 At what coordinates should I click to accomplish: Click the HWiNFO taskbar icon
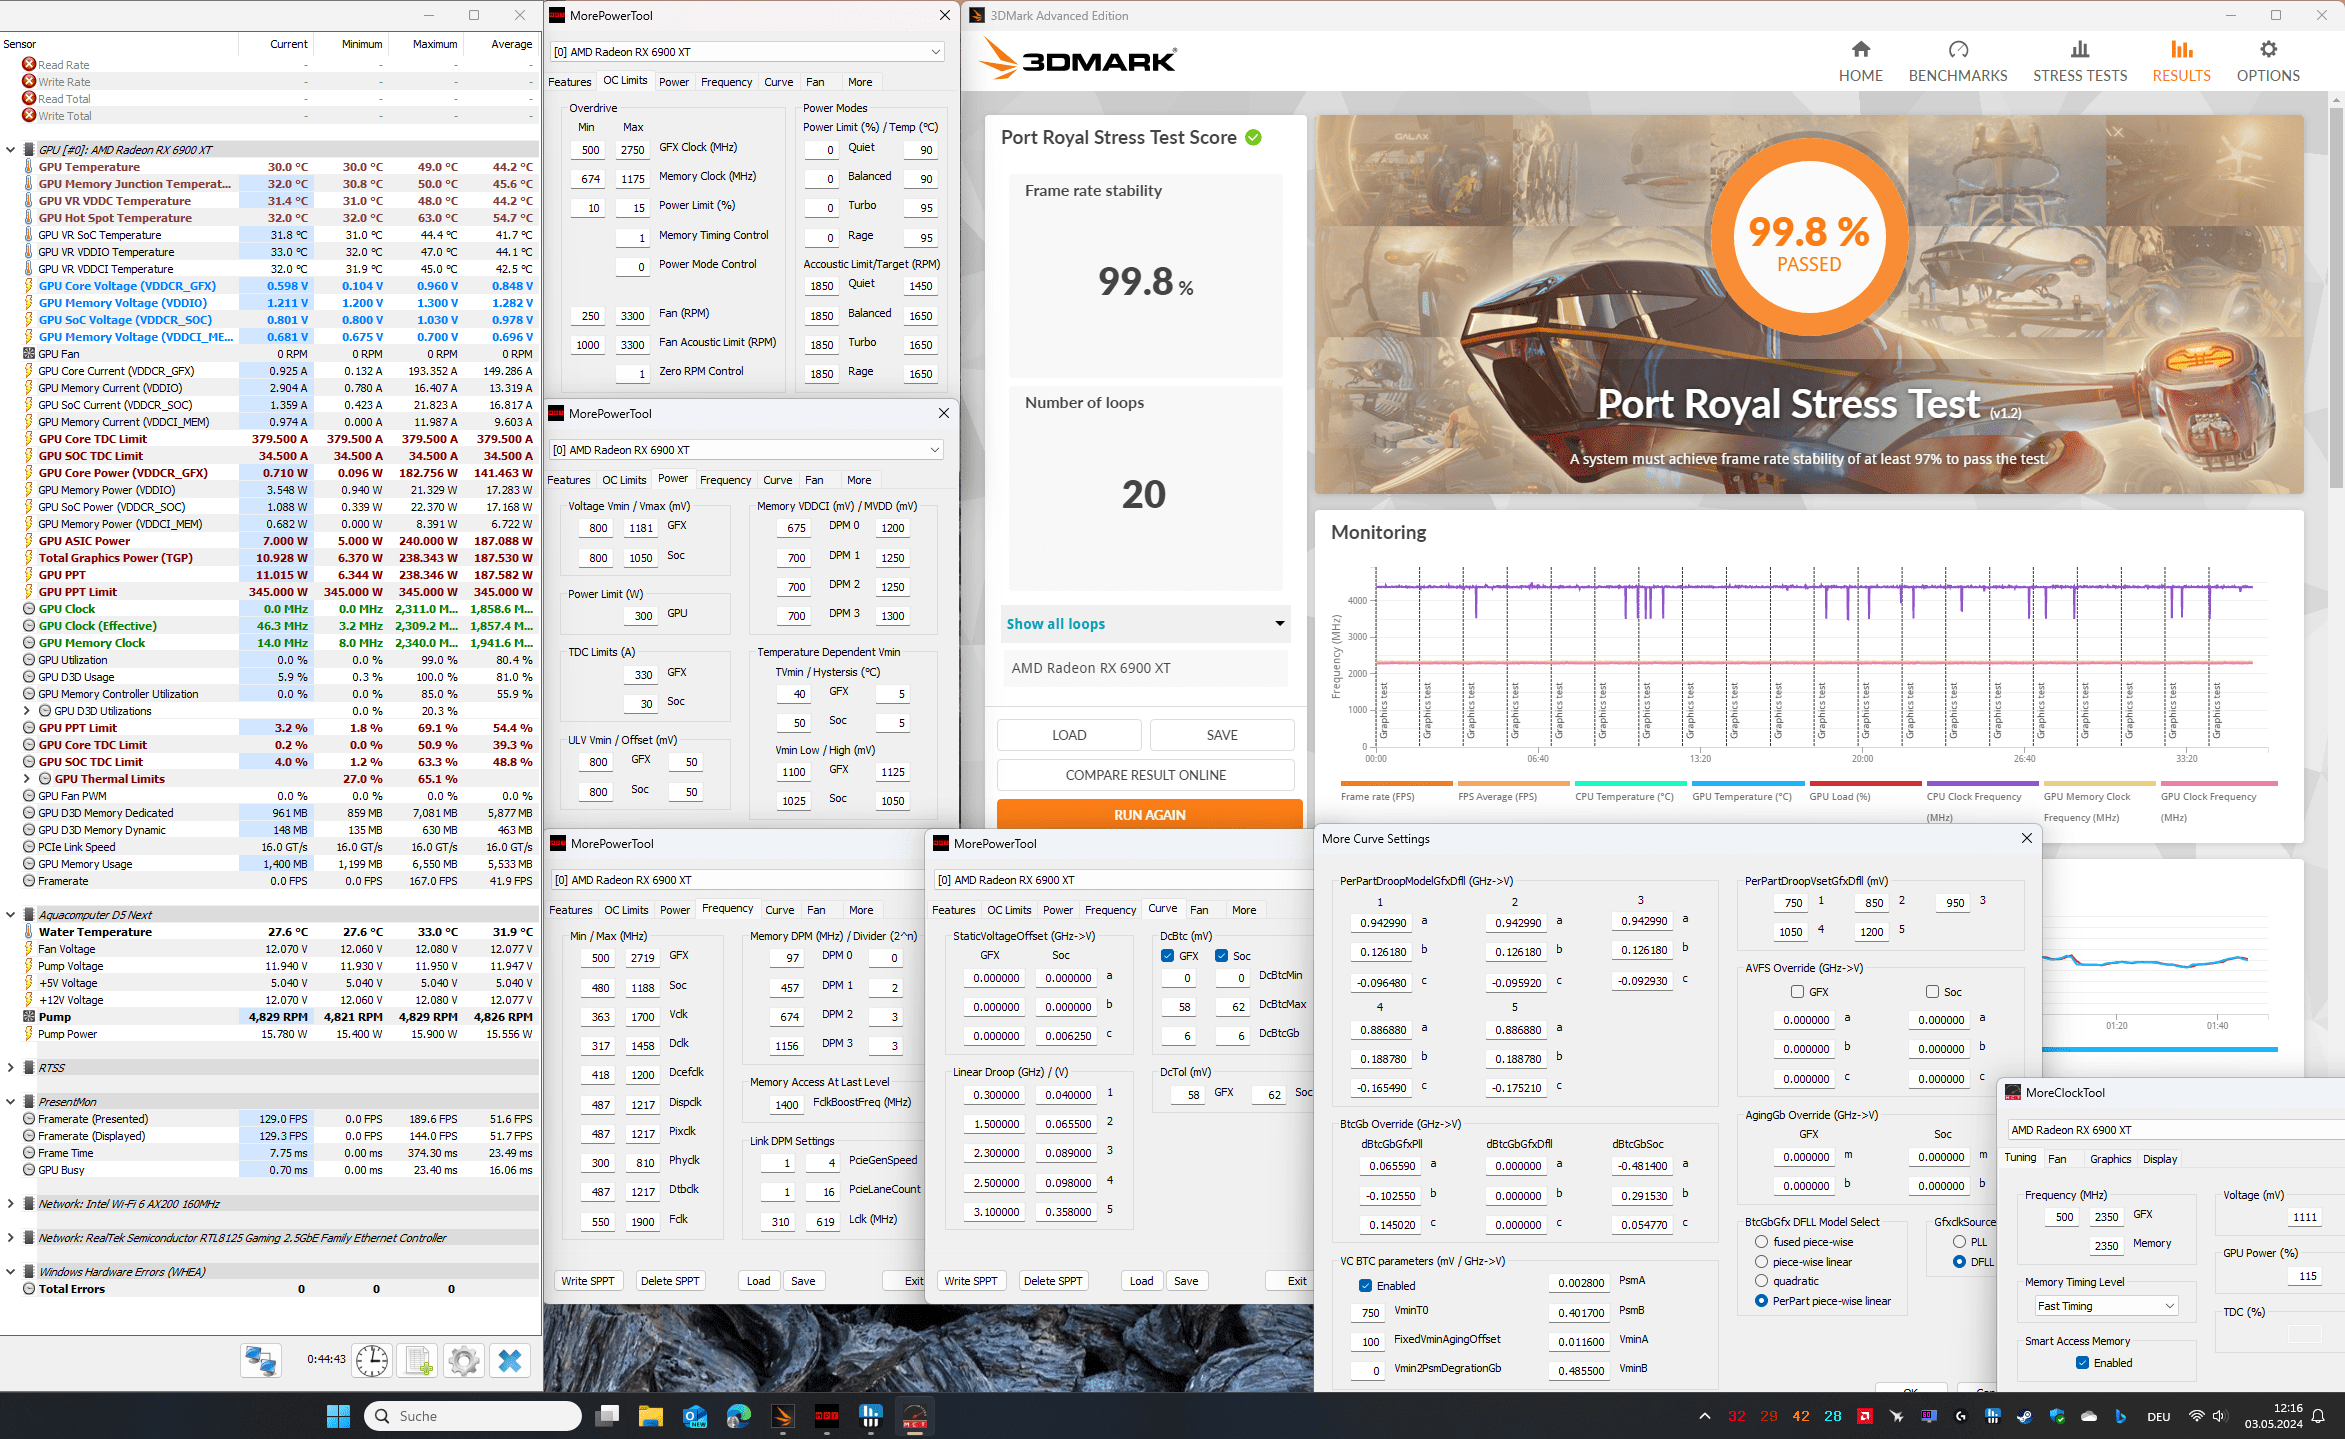tap(871, 1416)
